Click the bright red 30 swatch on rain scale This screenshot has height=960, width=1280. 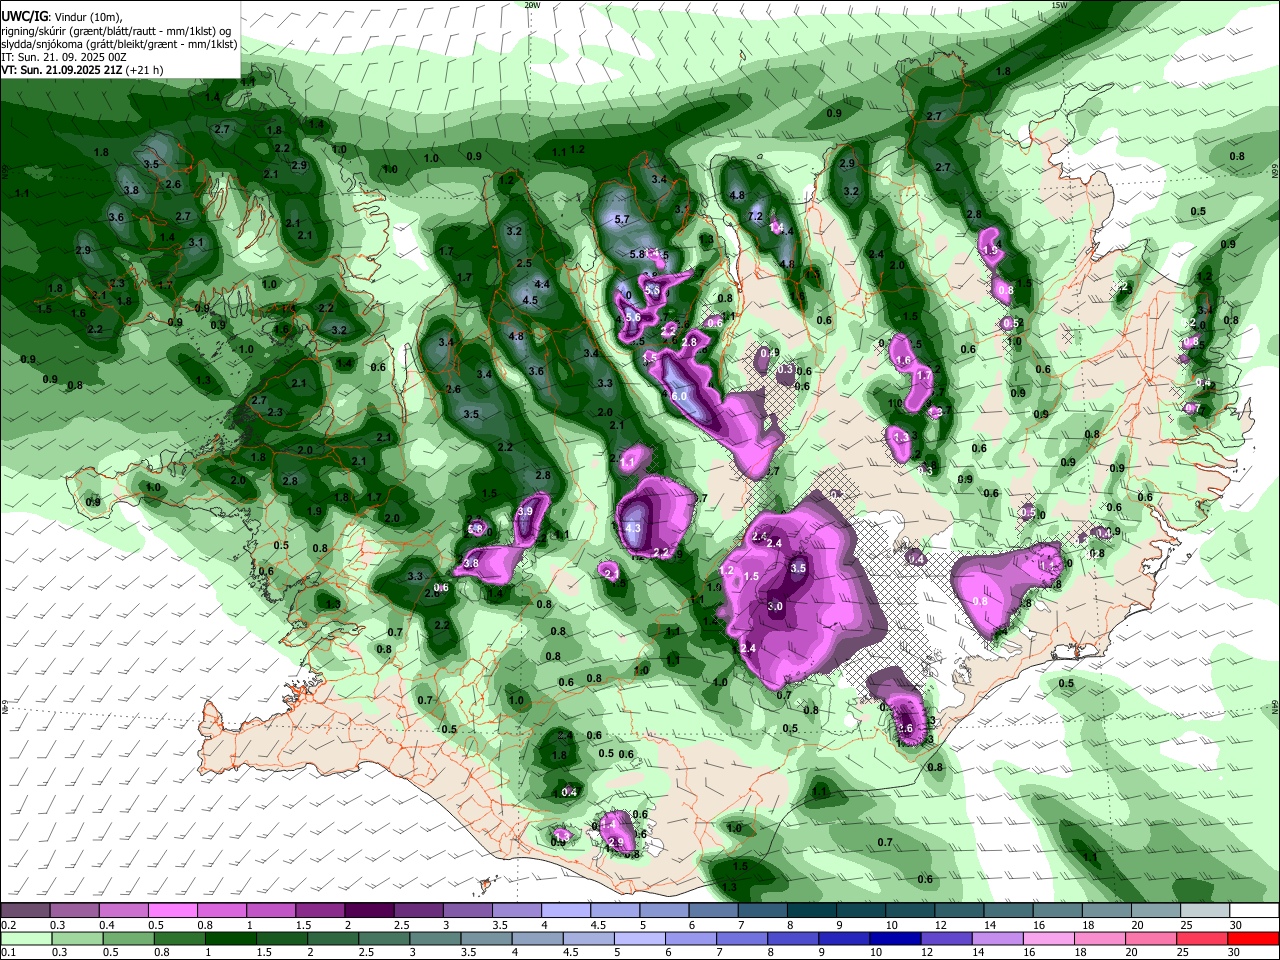[x=1253, y=939]
